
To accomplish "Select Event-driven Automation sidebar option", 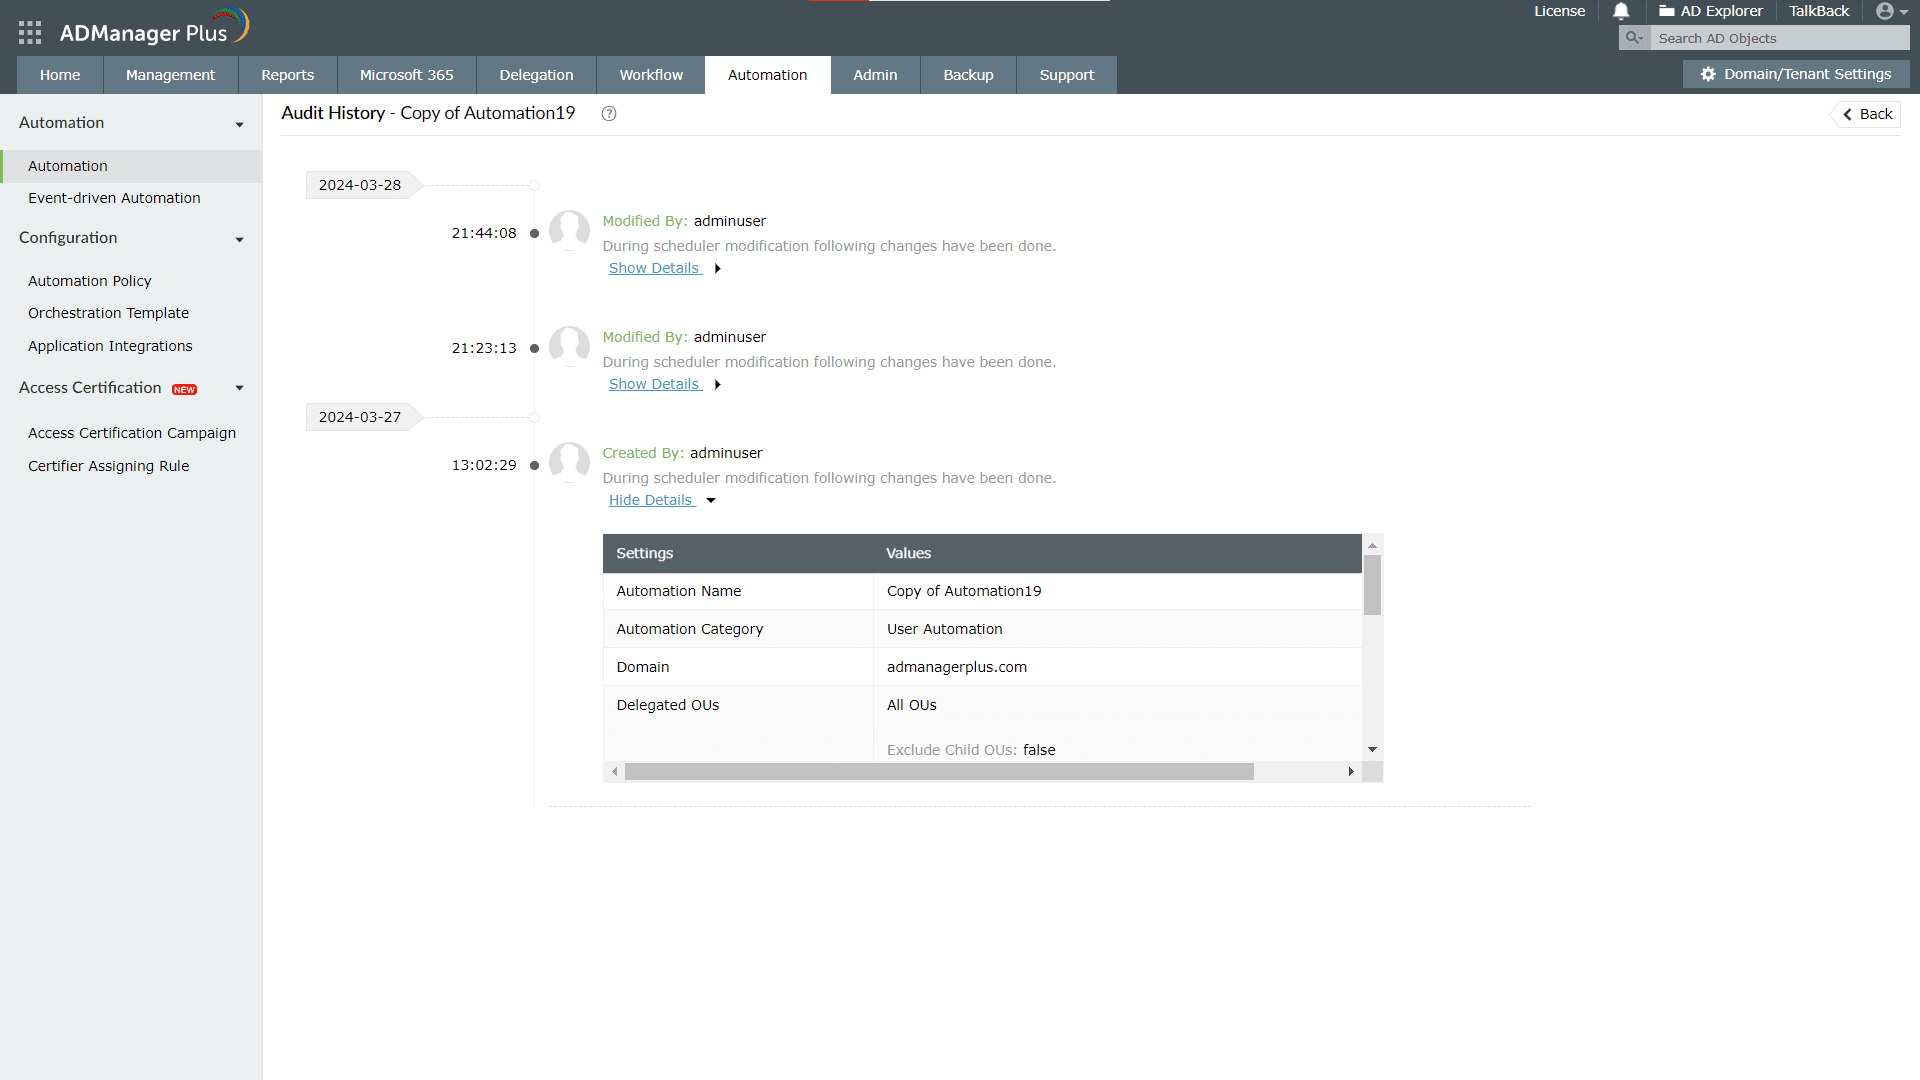I will point(115,198).
